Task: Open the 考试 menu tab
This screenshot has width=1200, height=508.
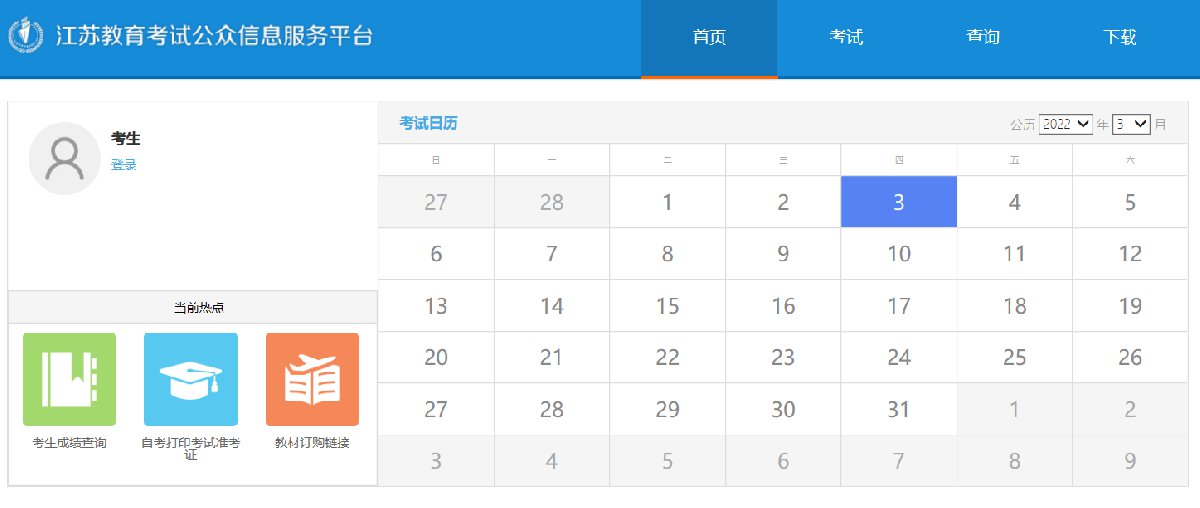Action: 846,38
